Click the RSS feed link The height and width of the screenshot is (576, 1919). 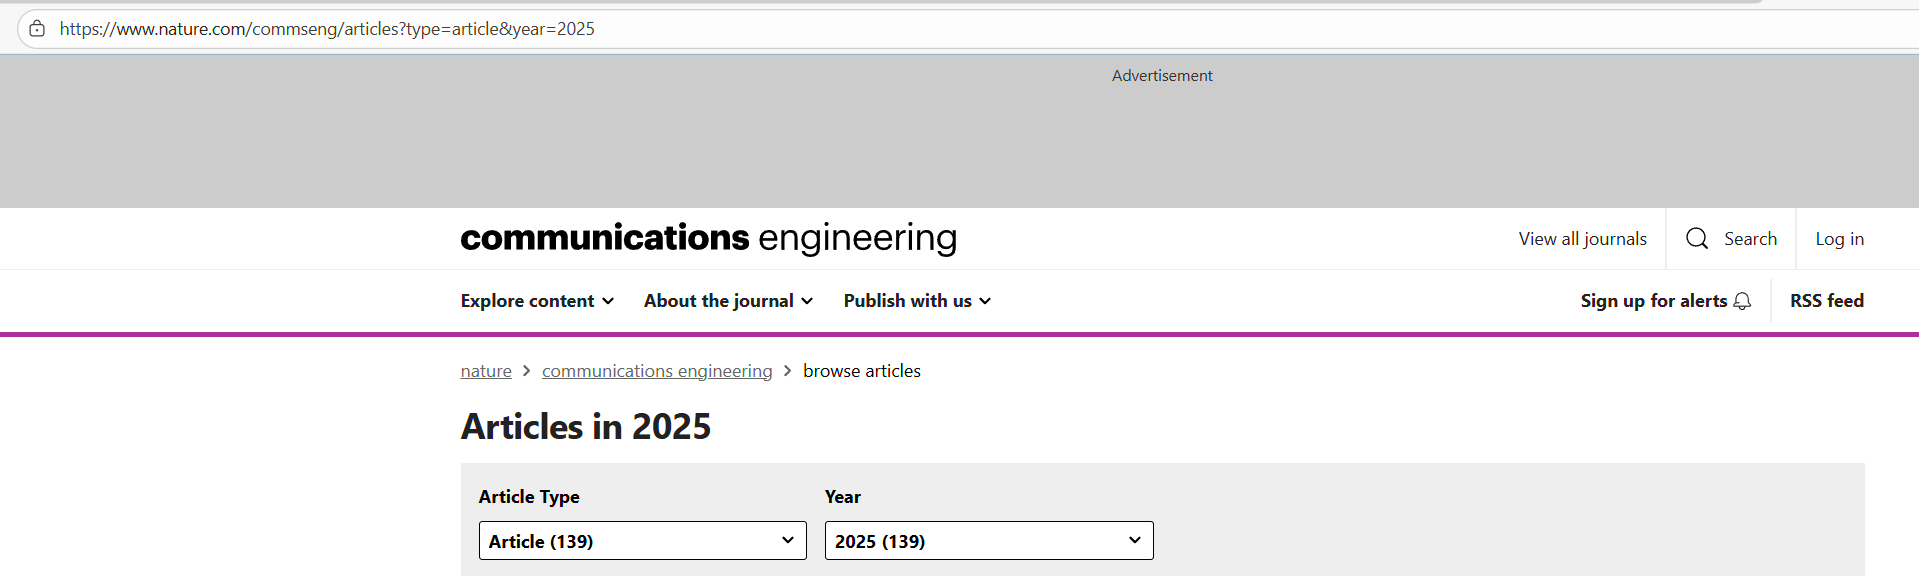click(1826, 301)
